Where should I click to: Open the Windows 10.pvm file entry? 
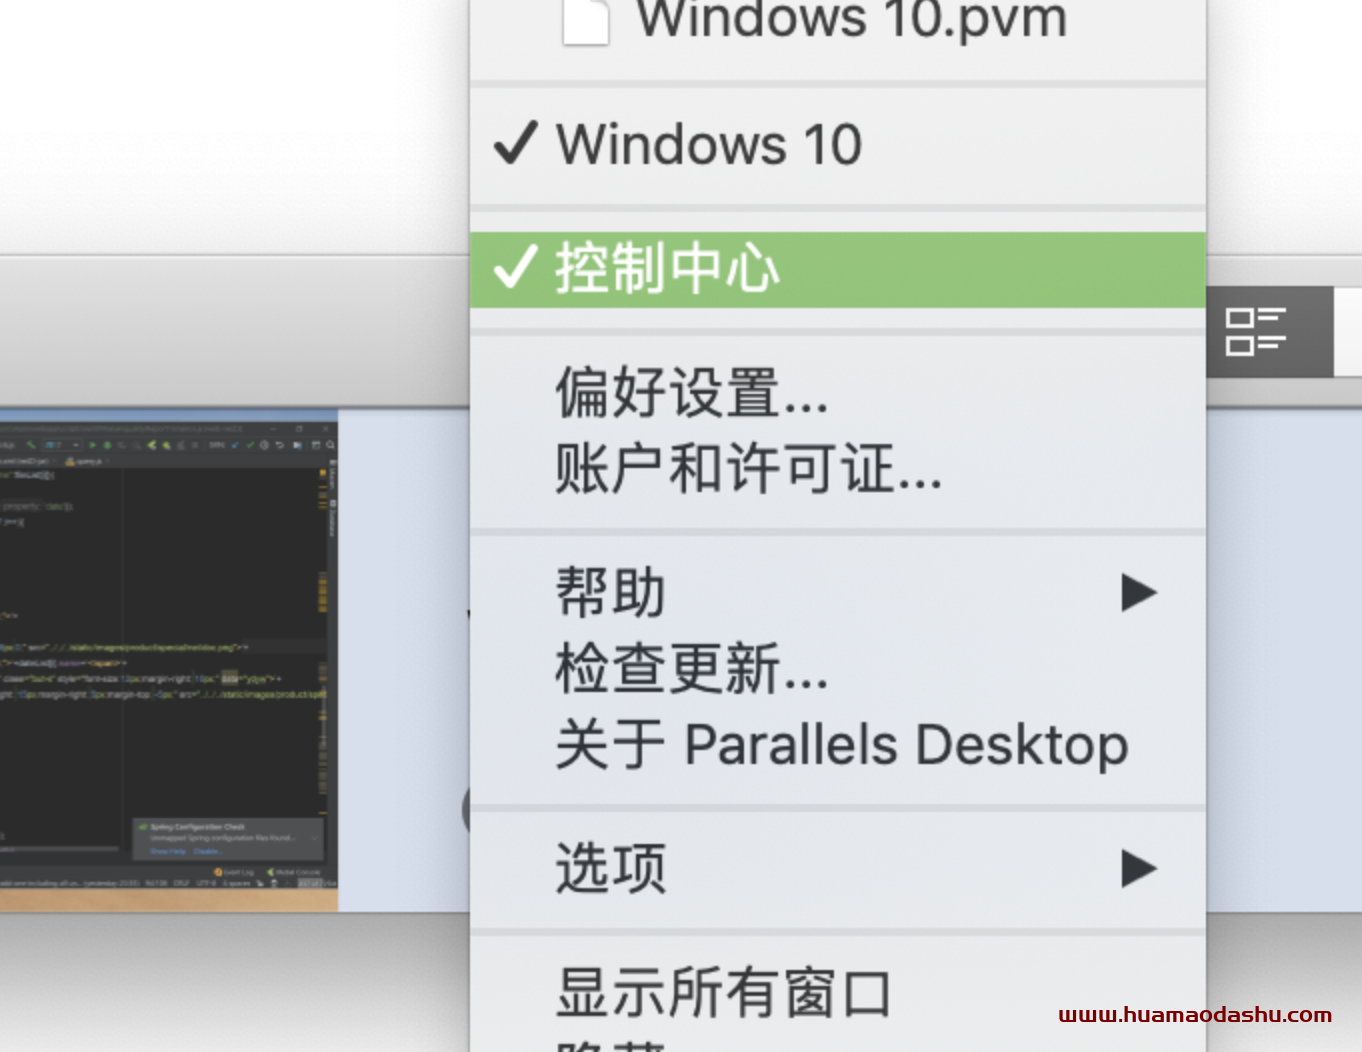point(838,22)
